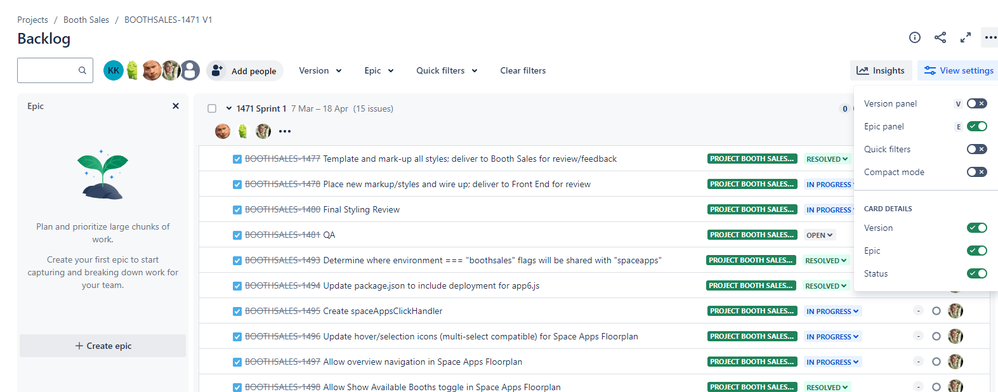This screenshot has width=998, height=392.
Task: Open the Update package.json to include deployment issue
Action: coord(432,286)
